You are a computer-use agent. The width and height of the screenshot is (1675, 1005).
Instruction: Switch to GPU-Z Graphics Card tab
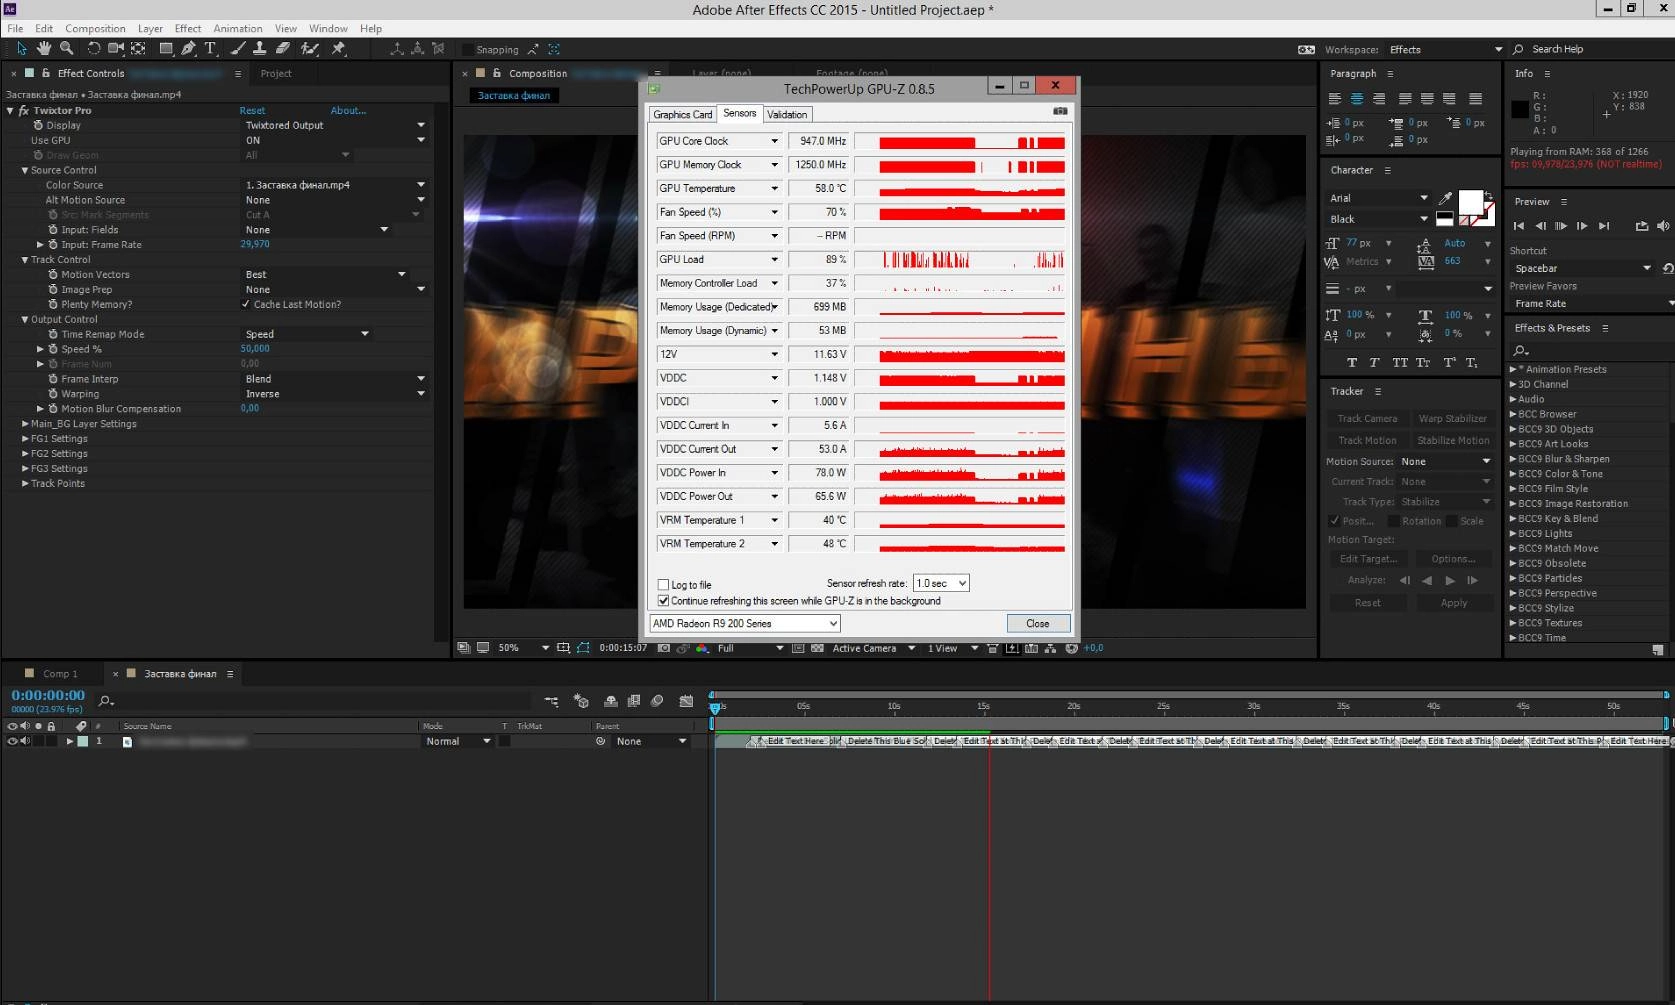point(682,114)
